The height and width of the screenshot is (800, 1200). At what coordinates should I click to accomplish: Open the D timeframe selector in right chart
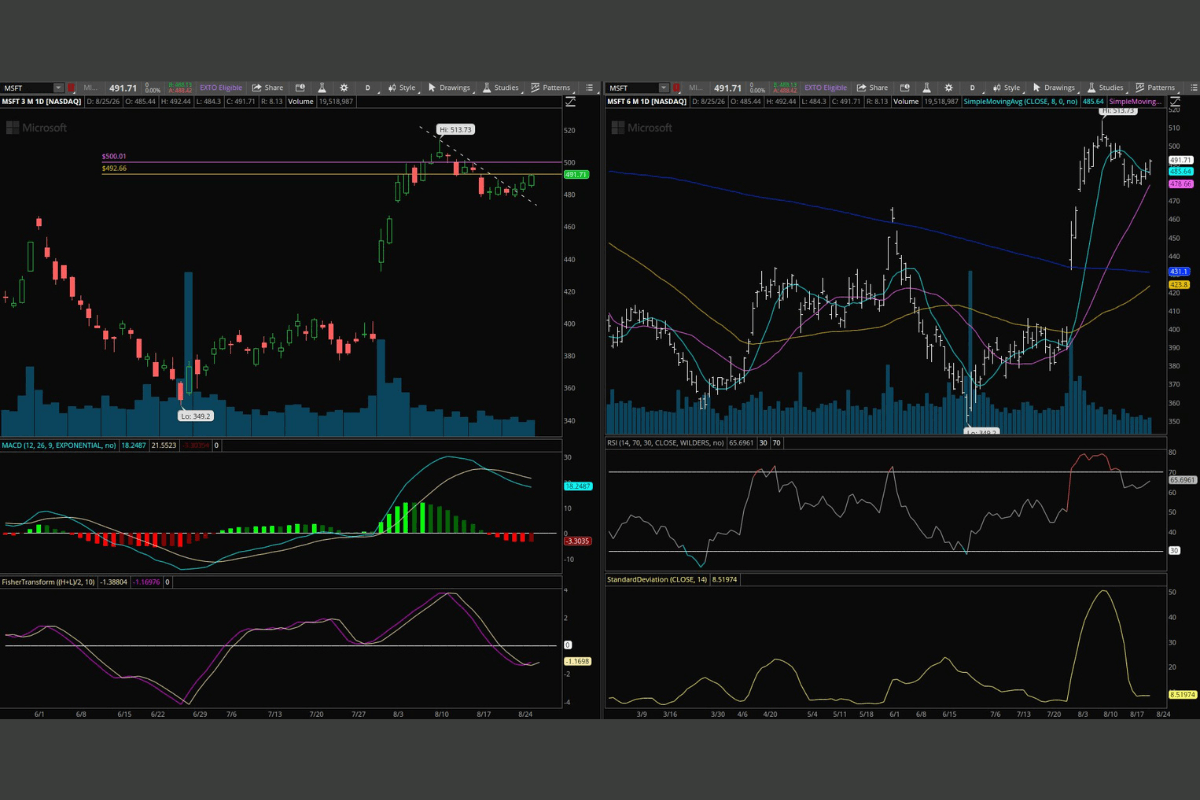pyautogui.click(x=973, y=88)
